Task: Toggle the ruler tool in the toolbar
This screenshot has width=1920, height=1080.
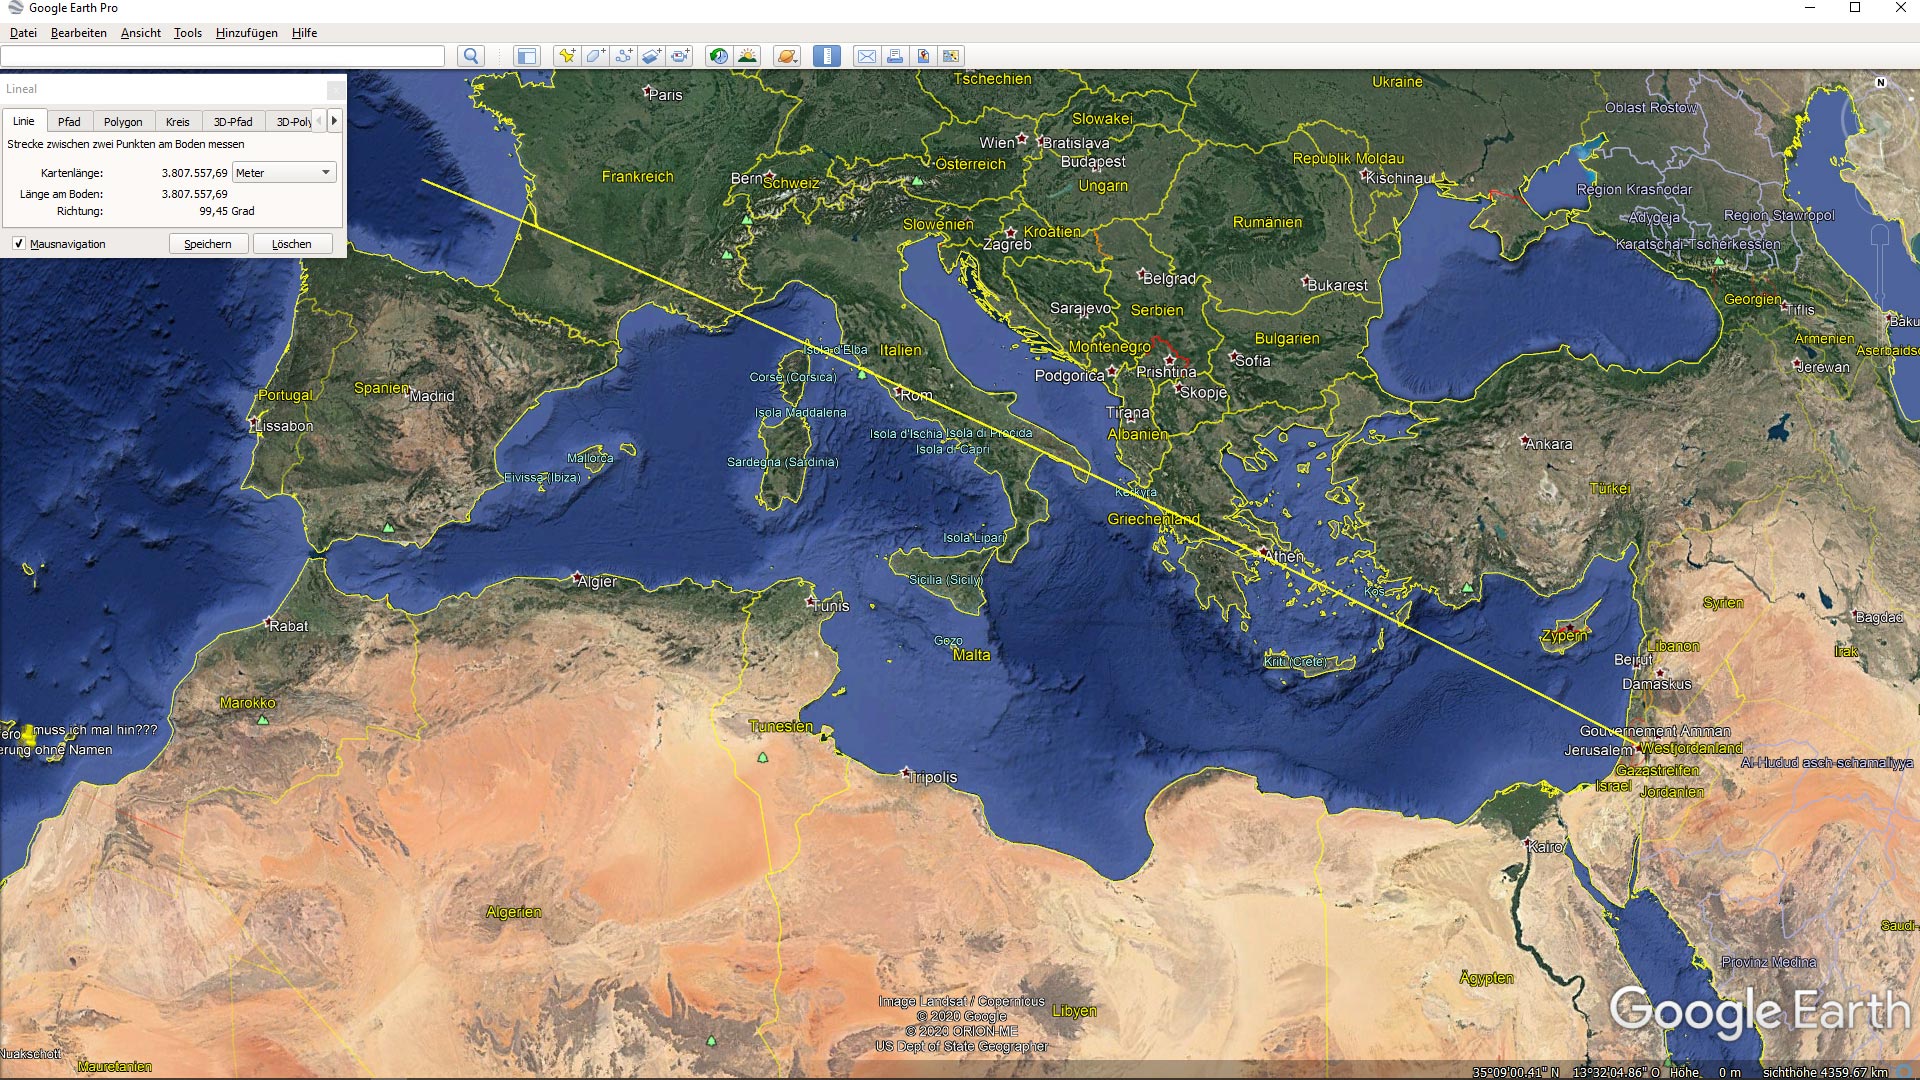Action: click(827, 56)
